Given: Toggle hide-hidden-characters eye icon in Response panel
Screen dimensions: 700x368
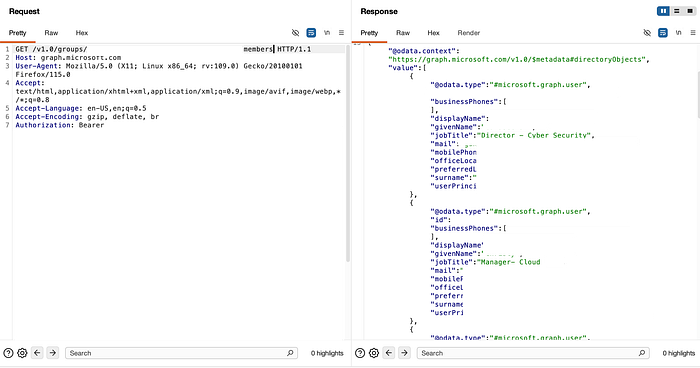Looking at the screenshot, I should [647, 33].
